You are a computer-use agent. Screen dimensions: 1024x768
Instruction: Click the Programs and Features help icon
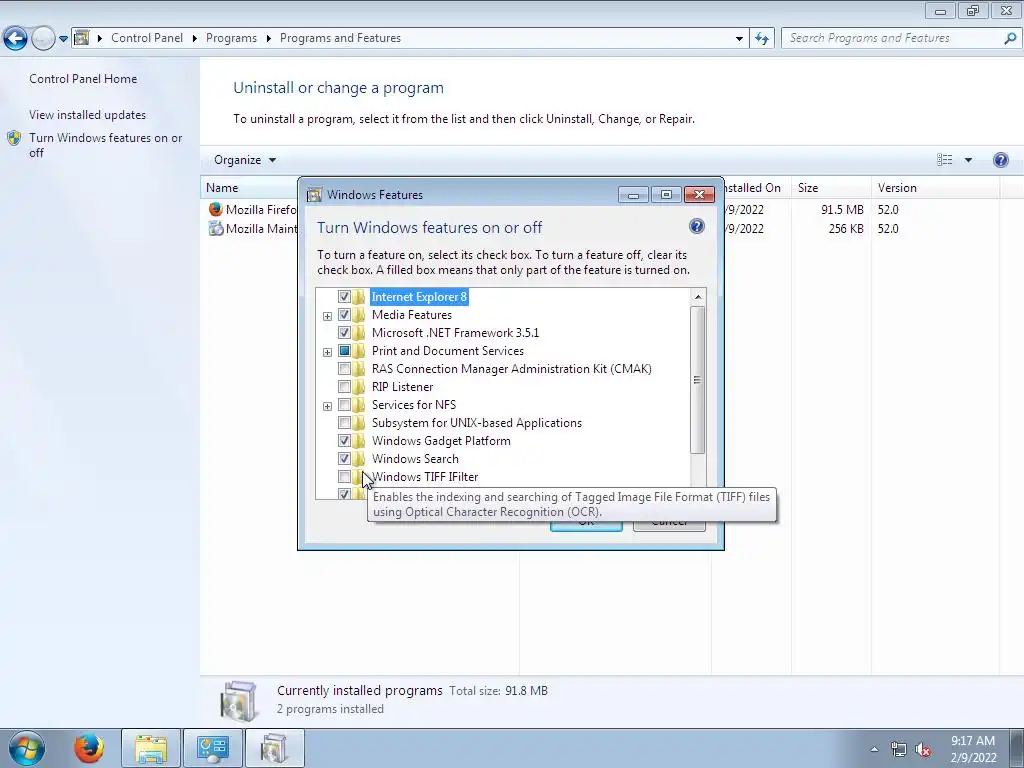1000,160
